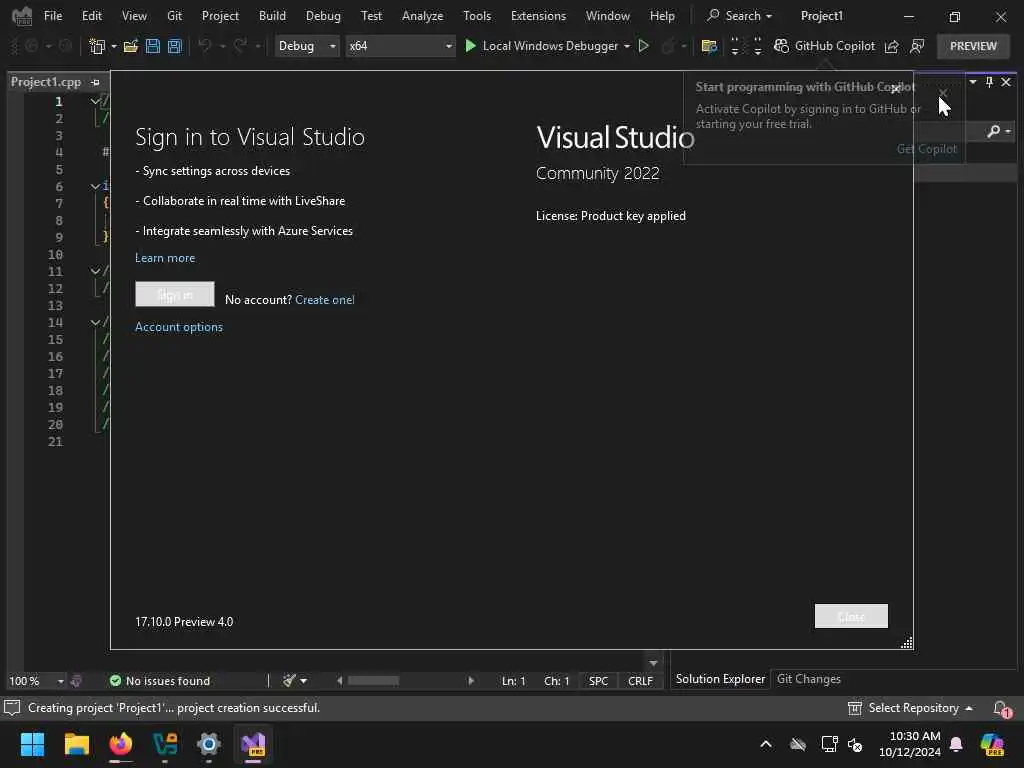Click the CRLF line ending indicator
This screenshot has height=768, width=1024.
coord(640,681)
